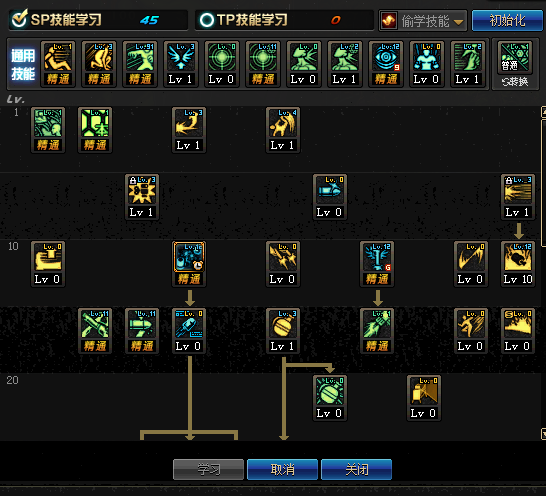Image resolution: width=546 pixels, height=496 pixels.
Task: Click the crossed tools skill icon Lv 11
Action: 95,331
